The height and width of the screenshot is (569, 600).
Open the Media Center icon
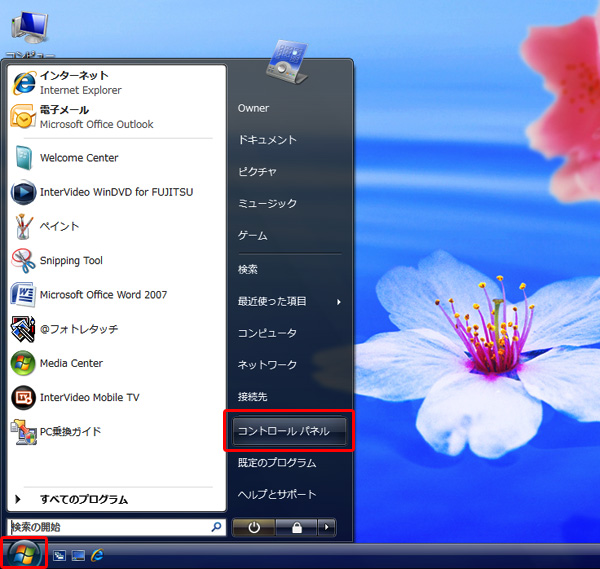(23, 363)
